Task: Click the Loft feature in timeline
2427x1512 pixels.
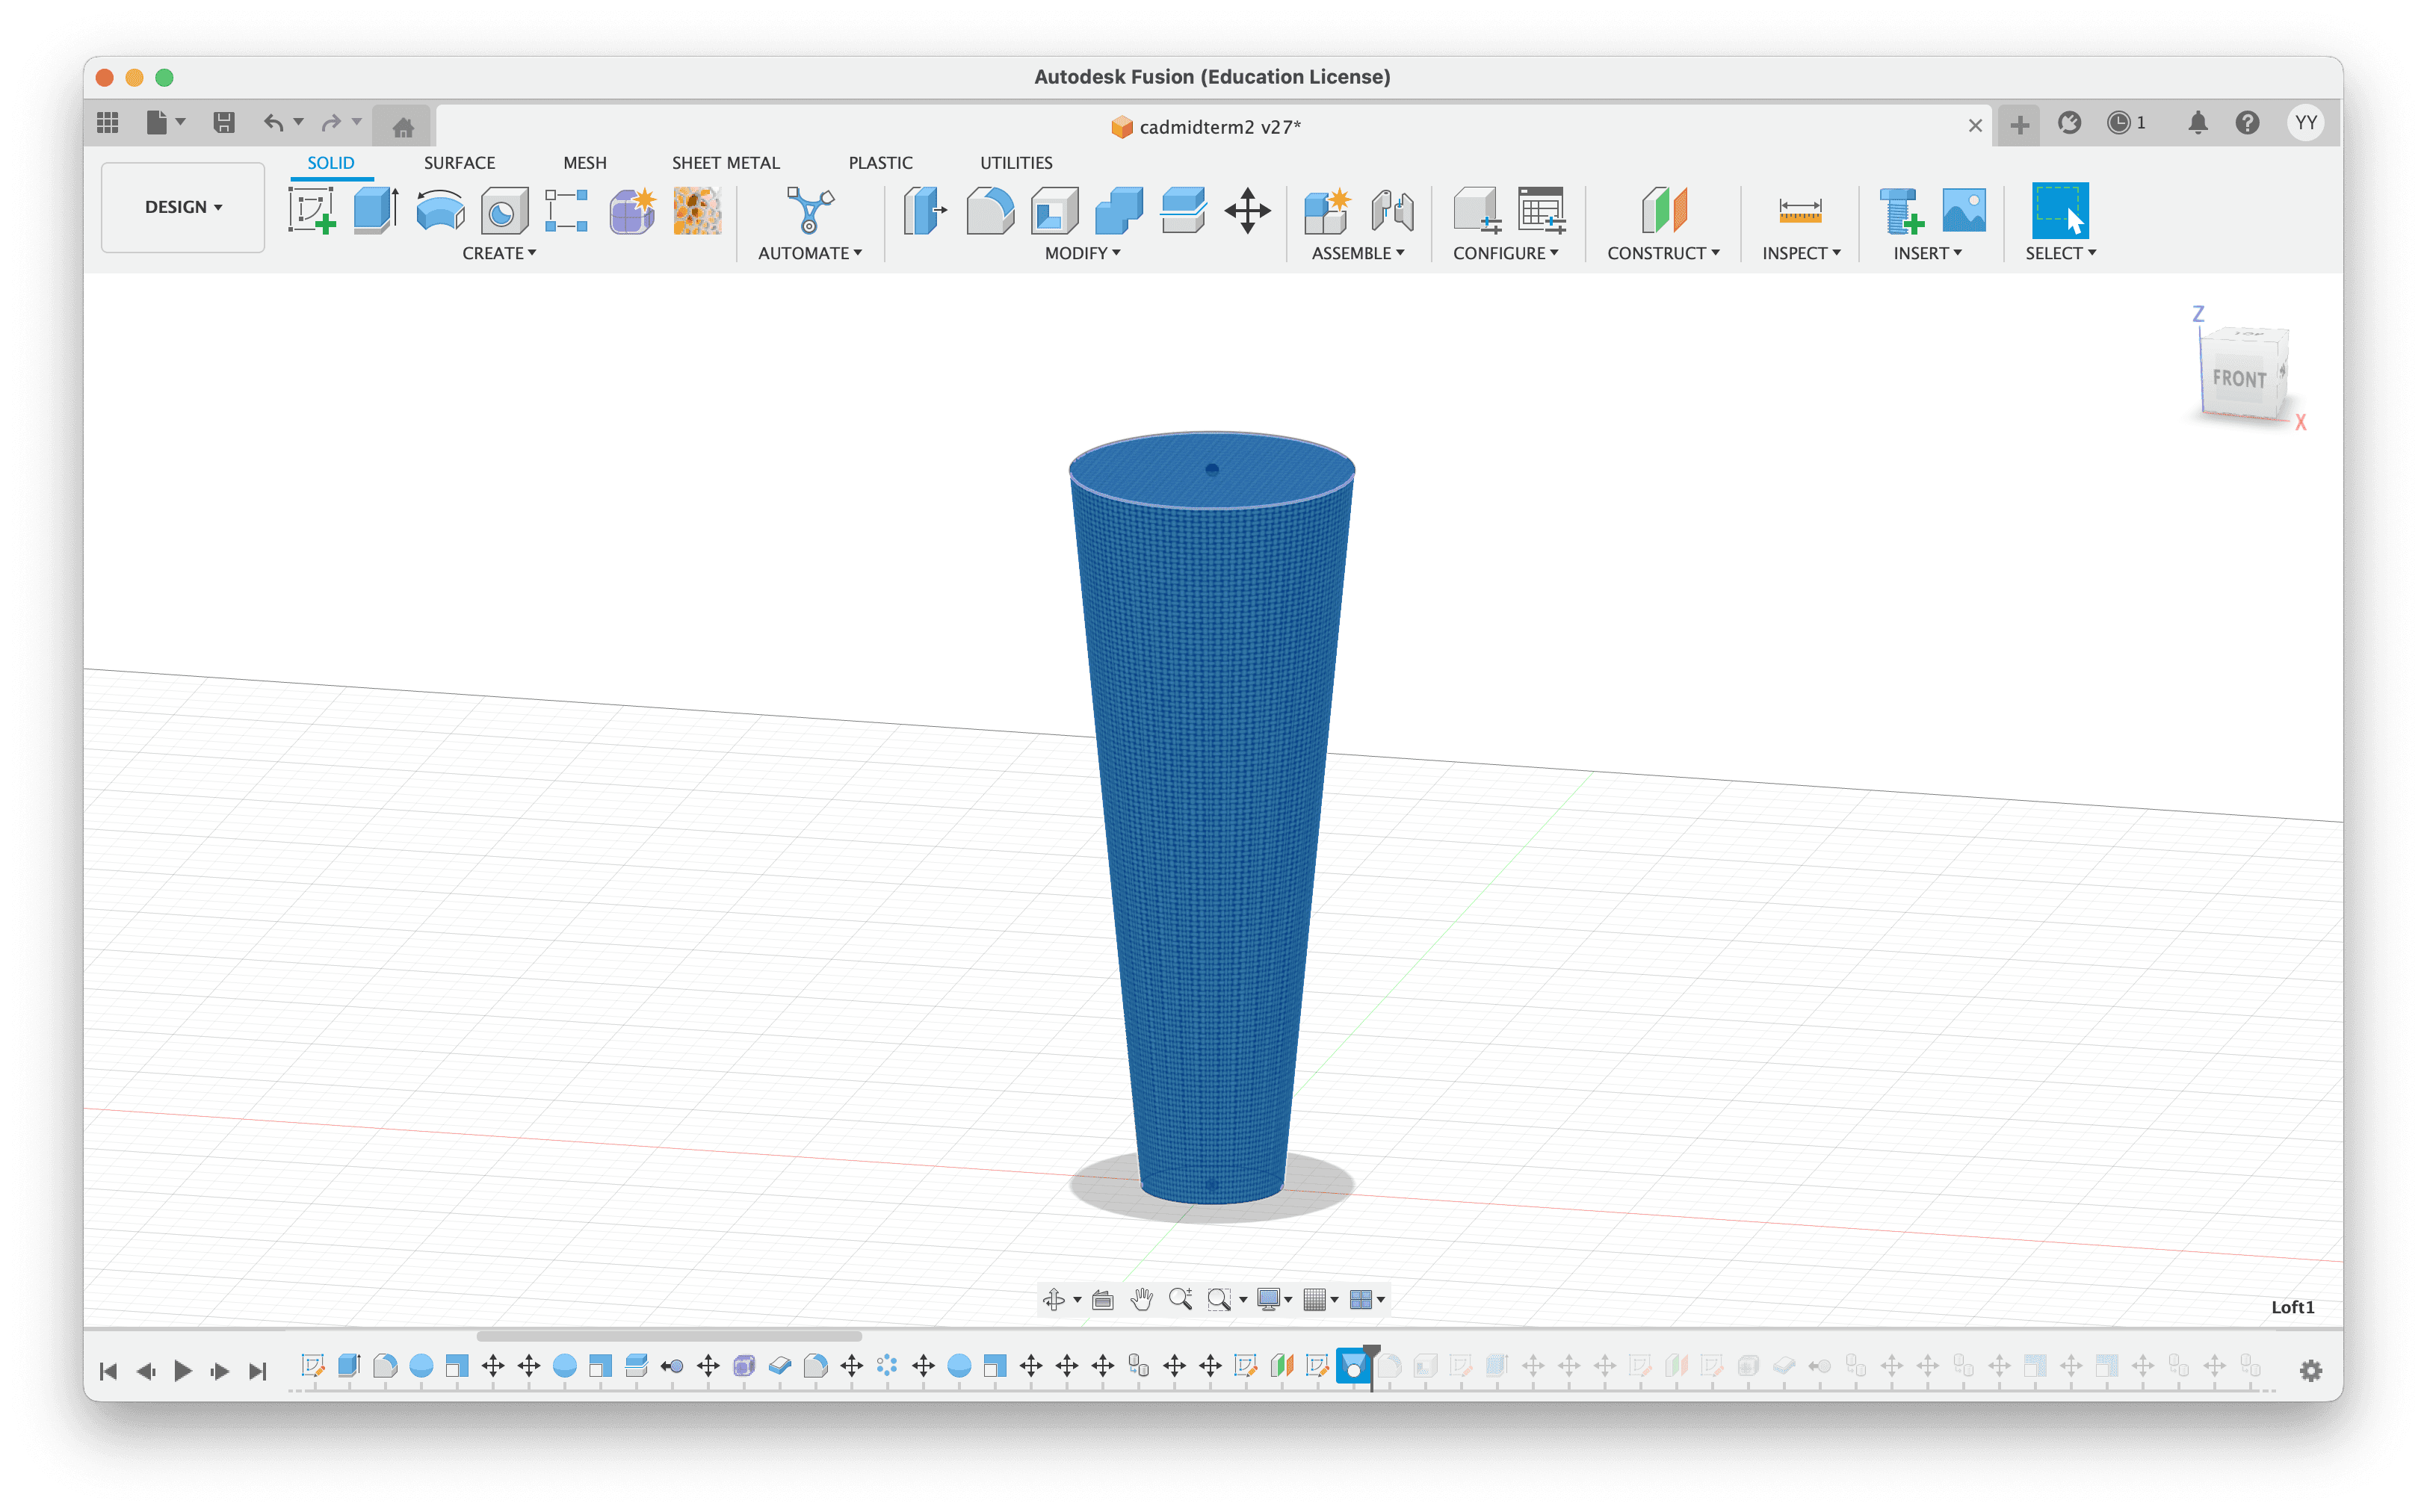Action: [1352, 1366]
